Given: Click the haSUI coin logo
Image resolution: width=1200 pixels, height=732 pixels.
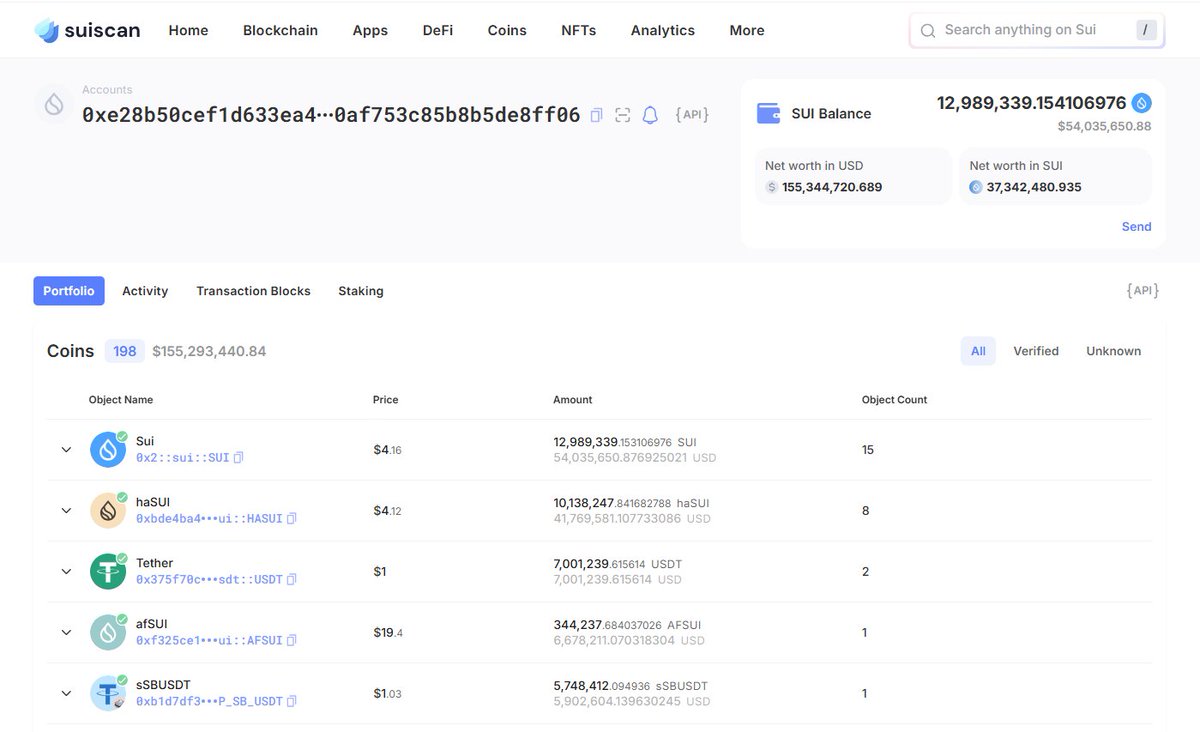Looking at the screenshot, I should click(x=108, y=511).
